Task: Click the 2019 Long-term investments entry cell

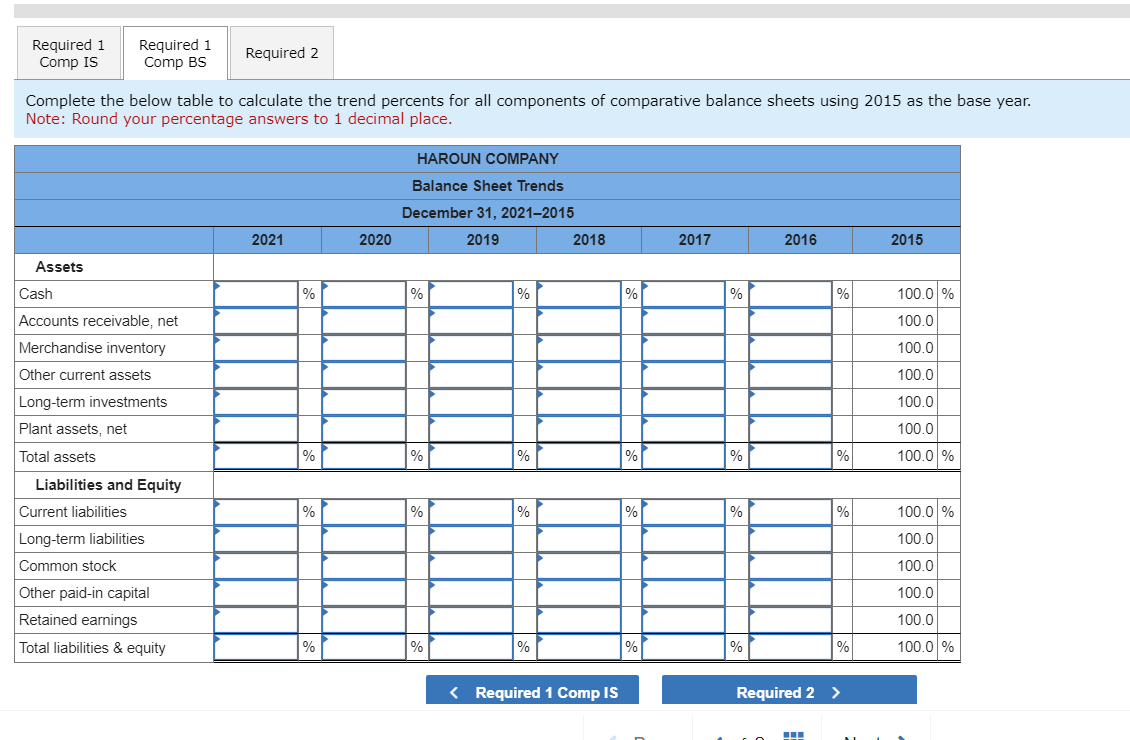Action: pyautogui.click(x=471, y=401)
